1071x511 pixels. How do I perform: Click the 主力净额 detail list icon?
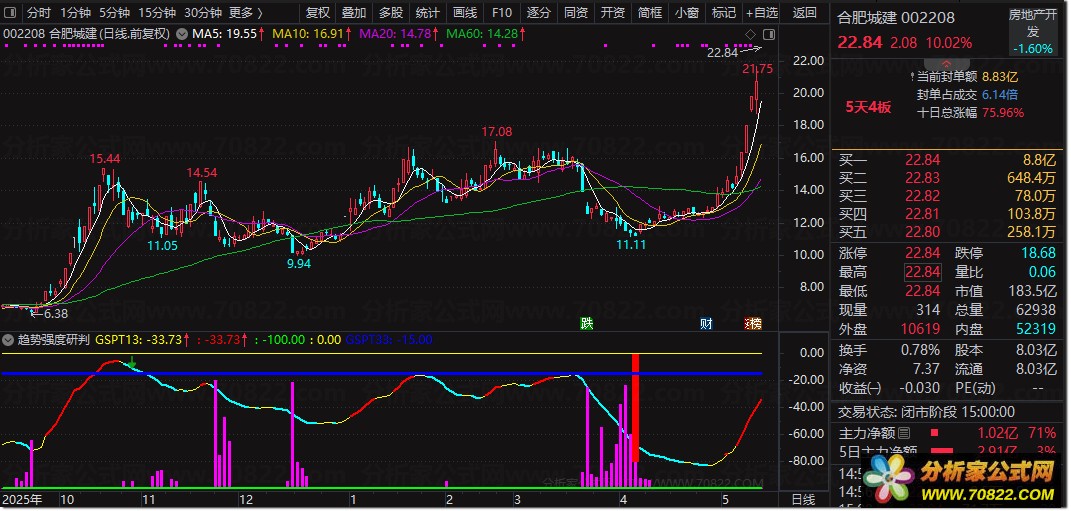tap(904, 432)
